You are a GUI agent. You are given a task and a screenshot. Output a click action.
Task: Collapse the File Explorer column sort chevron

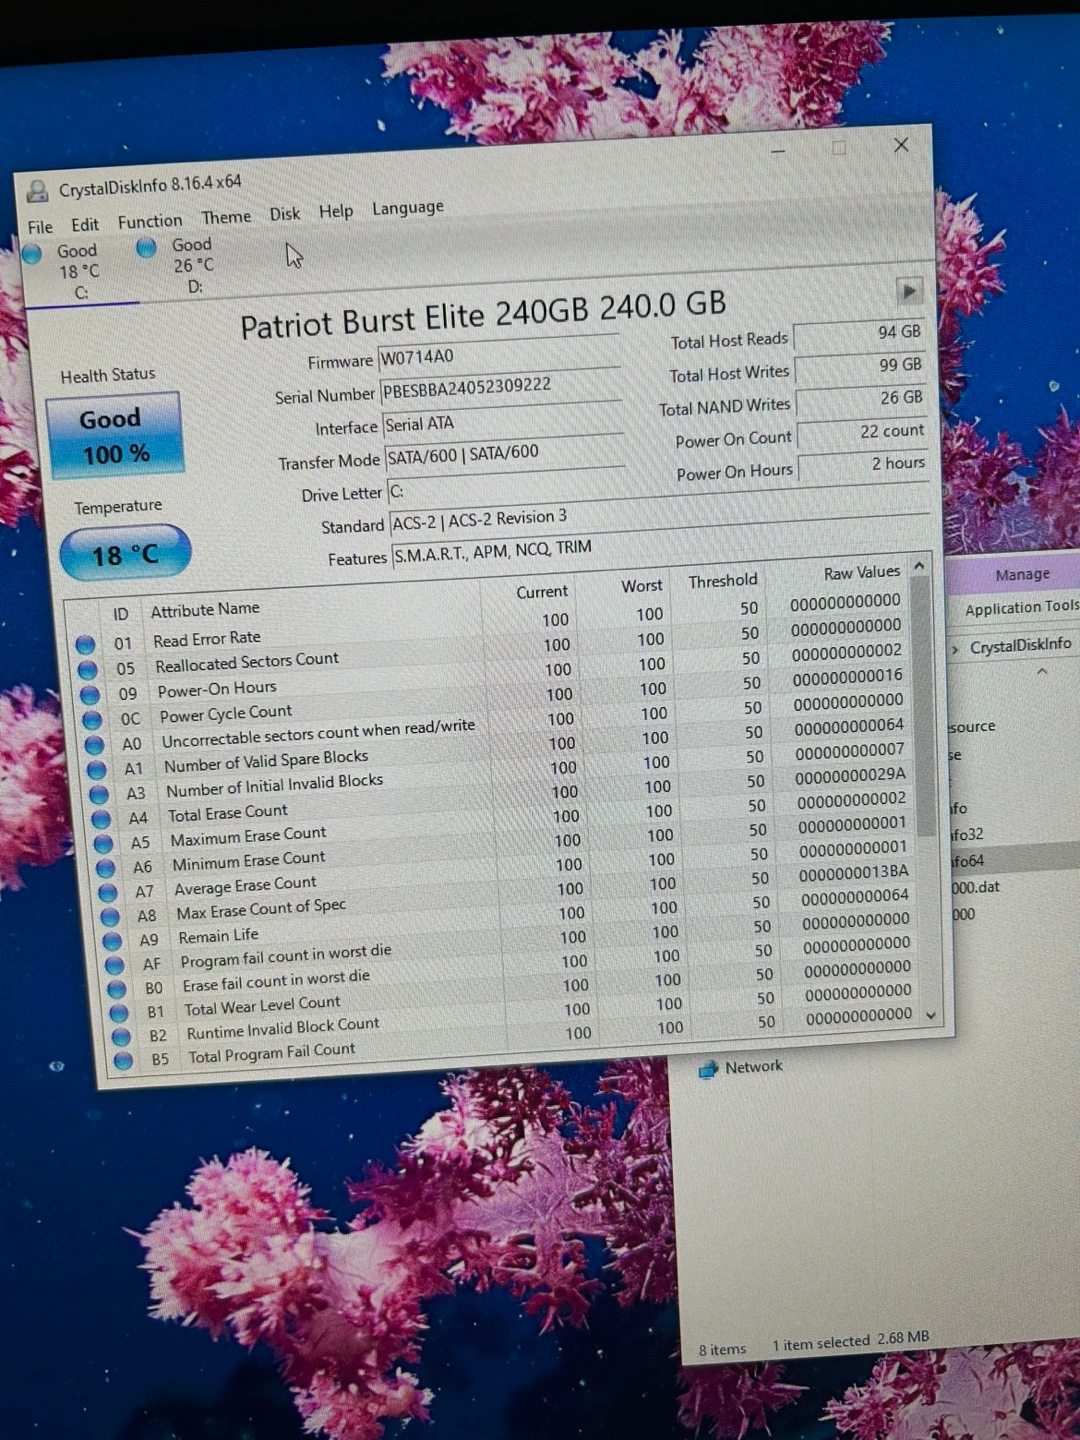pos(1042,672)
